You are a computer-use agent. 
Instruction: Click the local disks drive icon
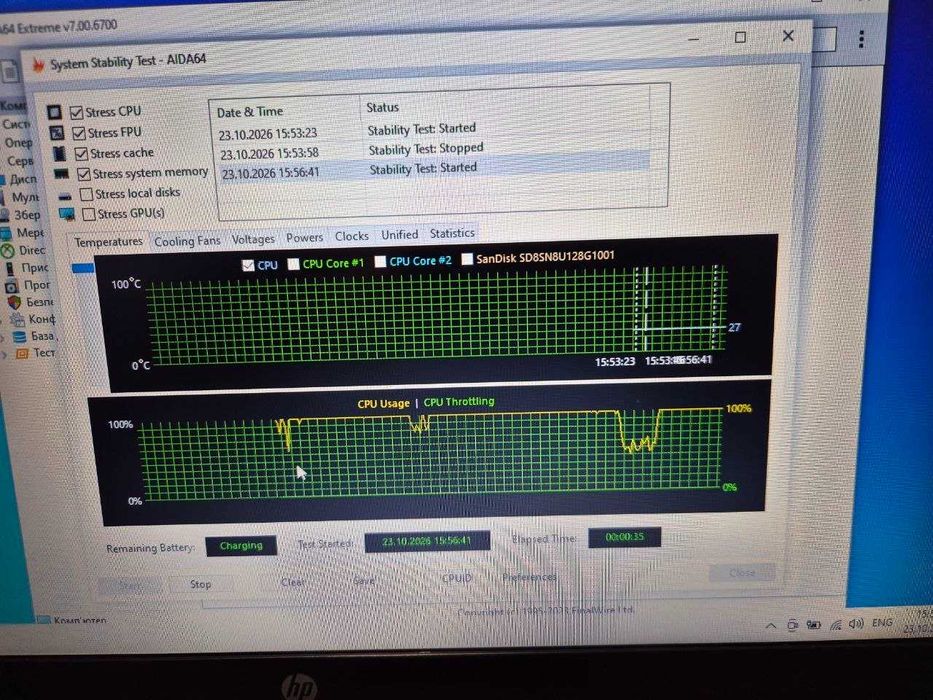click(x=65, y=196)
